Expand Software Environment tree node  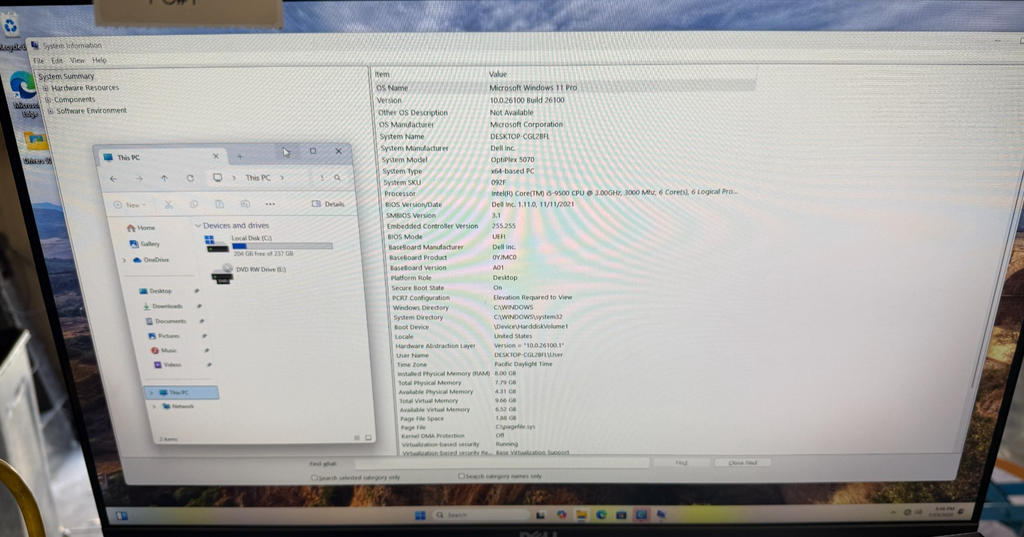click(49, 111)
